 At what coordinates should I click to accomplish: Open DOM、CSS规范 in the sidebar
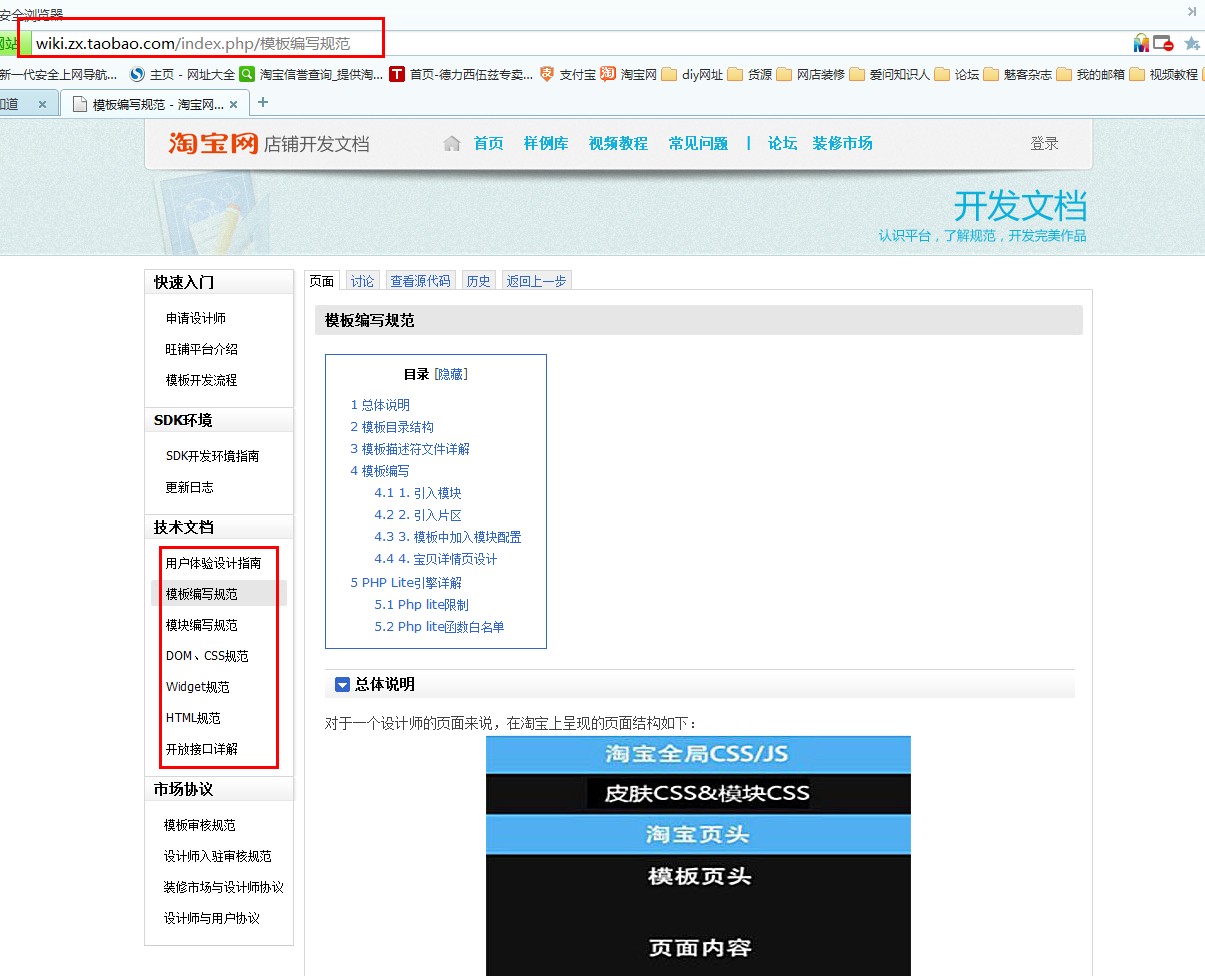tap(207, 656)
